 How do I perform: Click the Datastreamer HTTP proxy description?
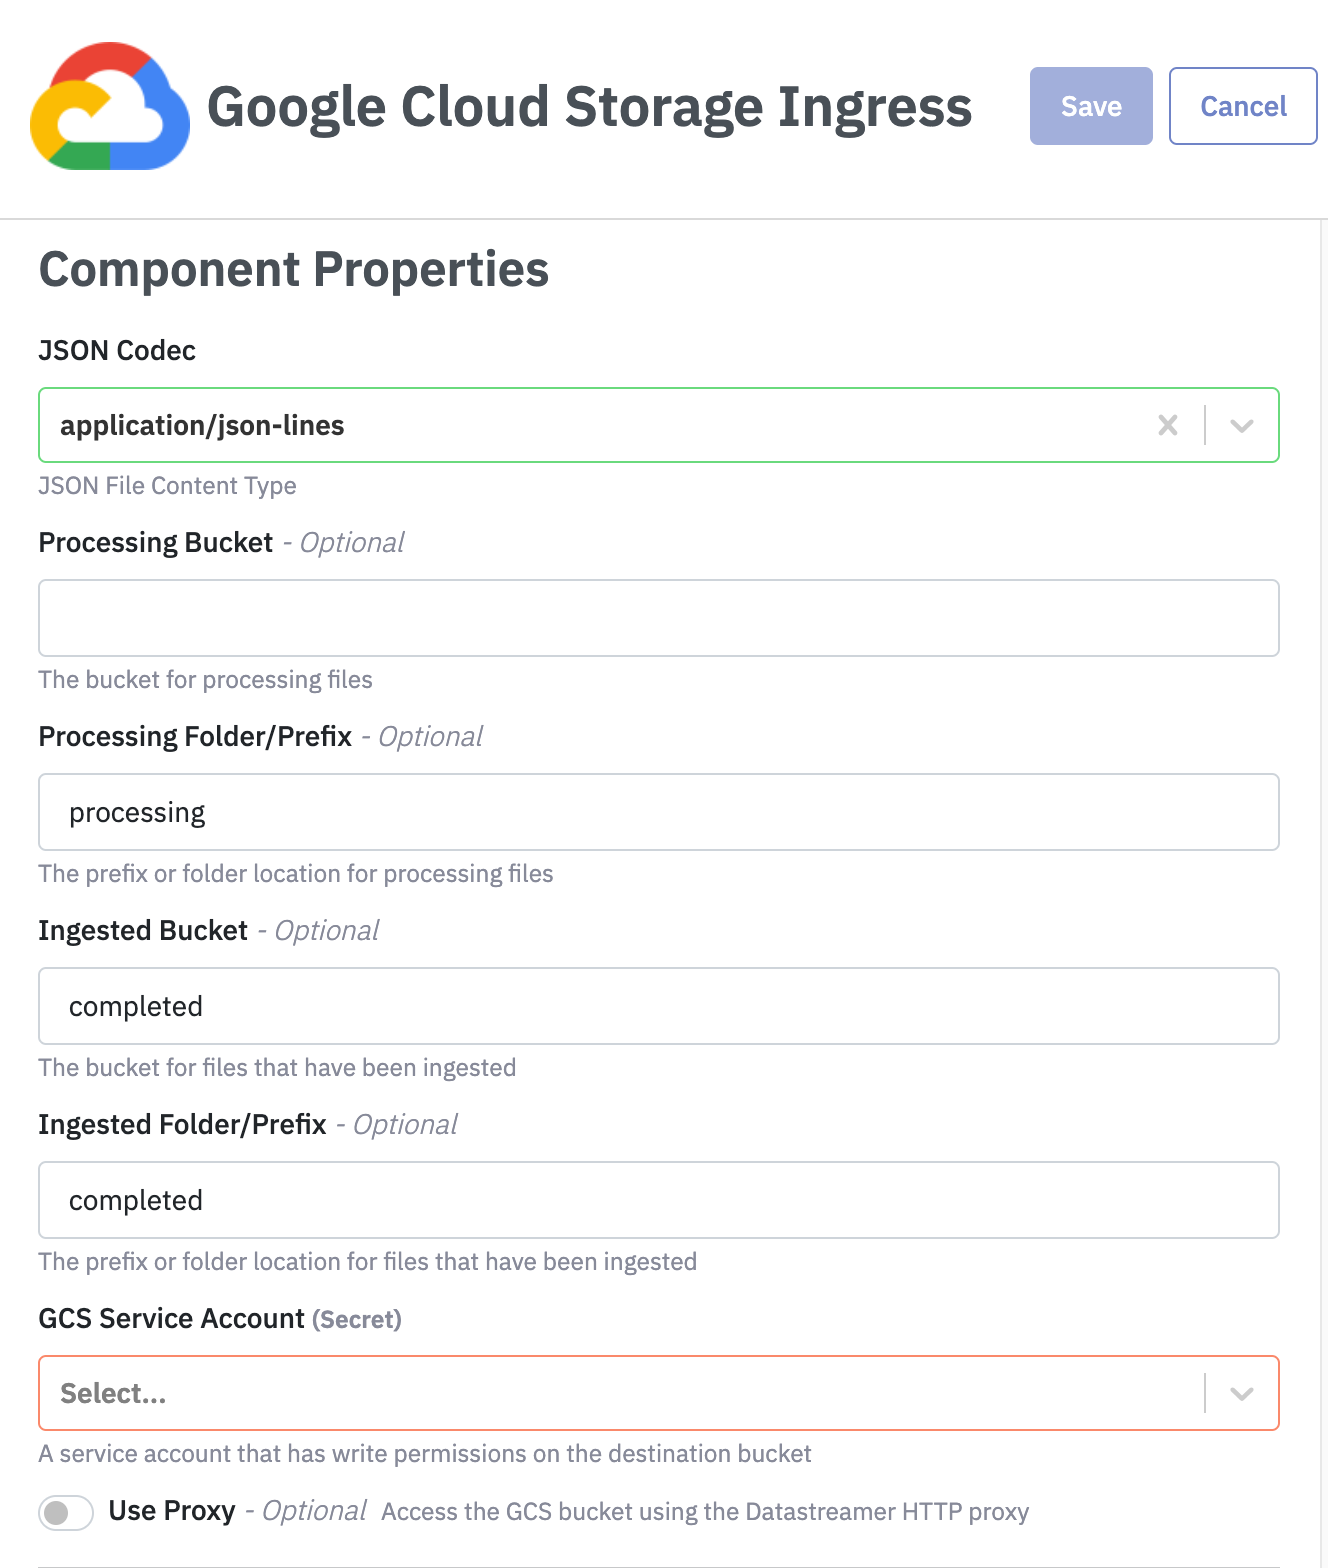click(705, 1512)
